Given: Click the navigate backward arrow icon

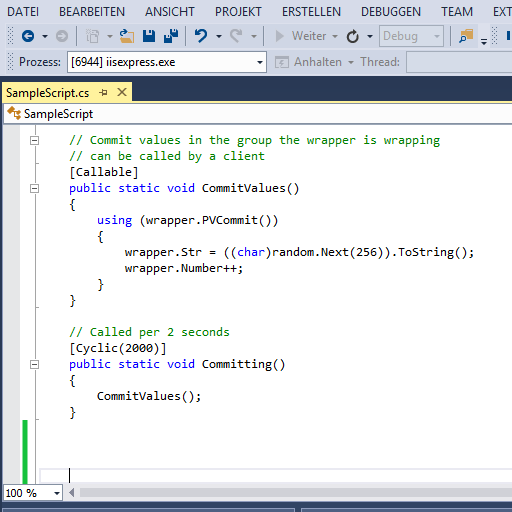Looking at the screenshot, I should point(28,36).
